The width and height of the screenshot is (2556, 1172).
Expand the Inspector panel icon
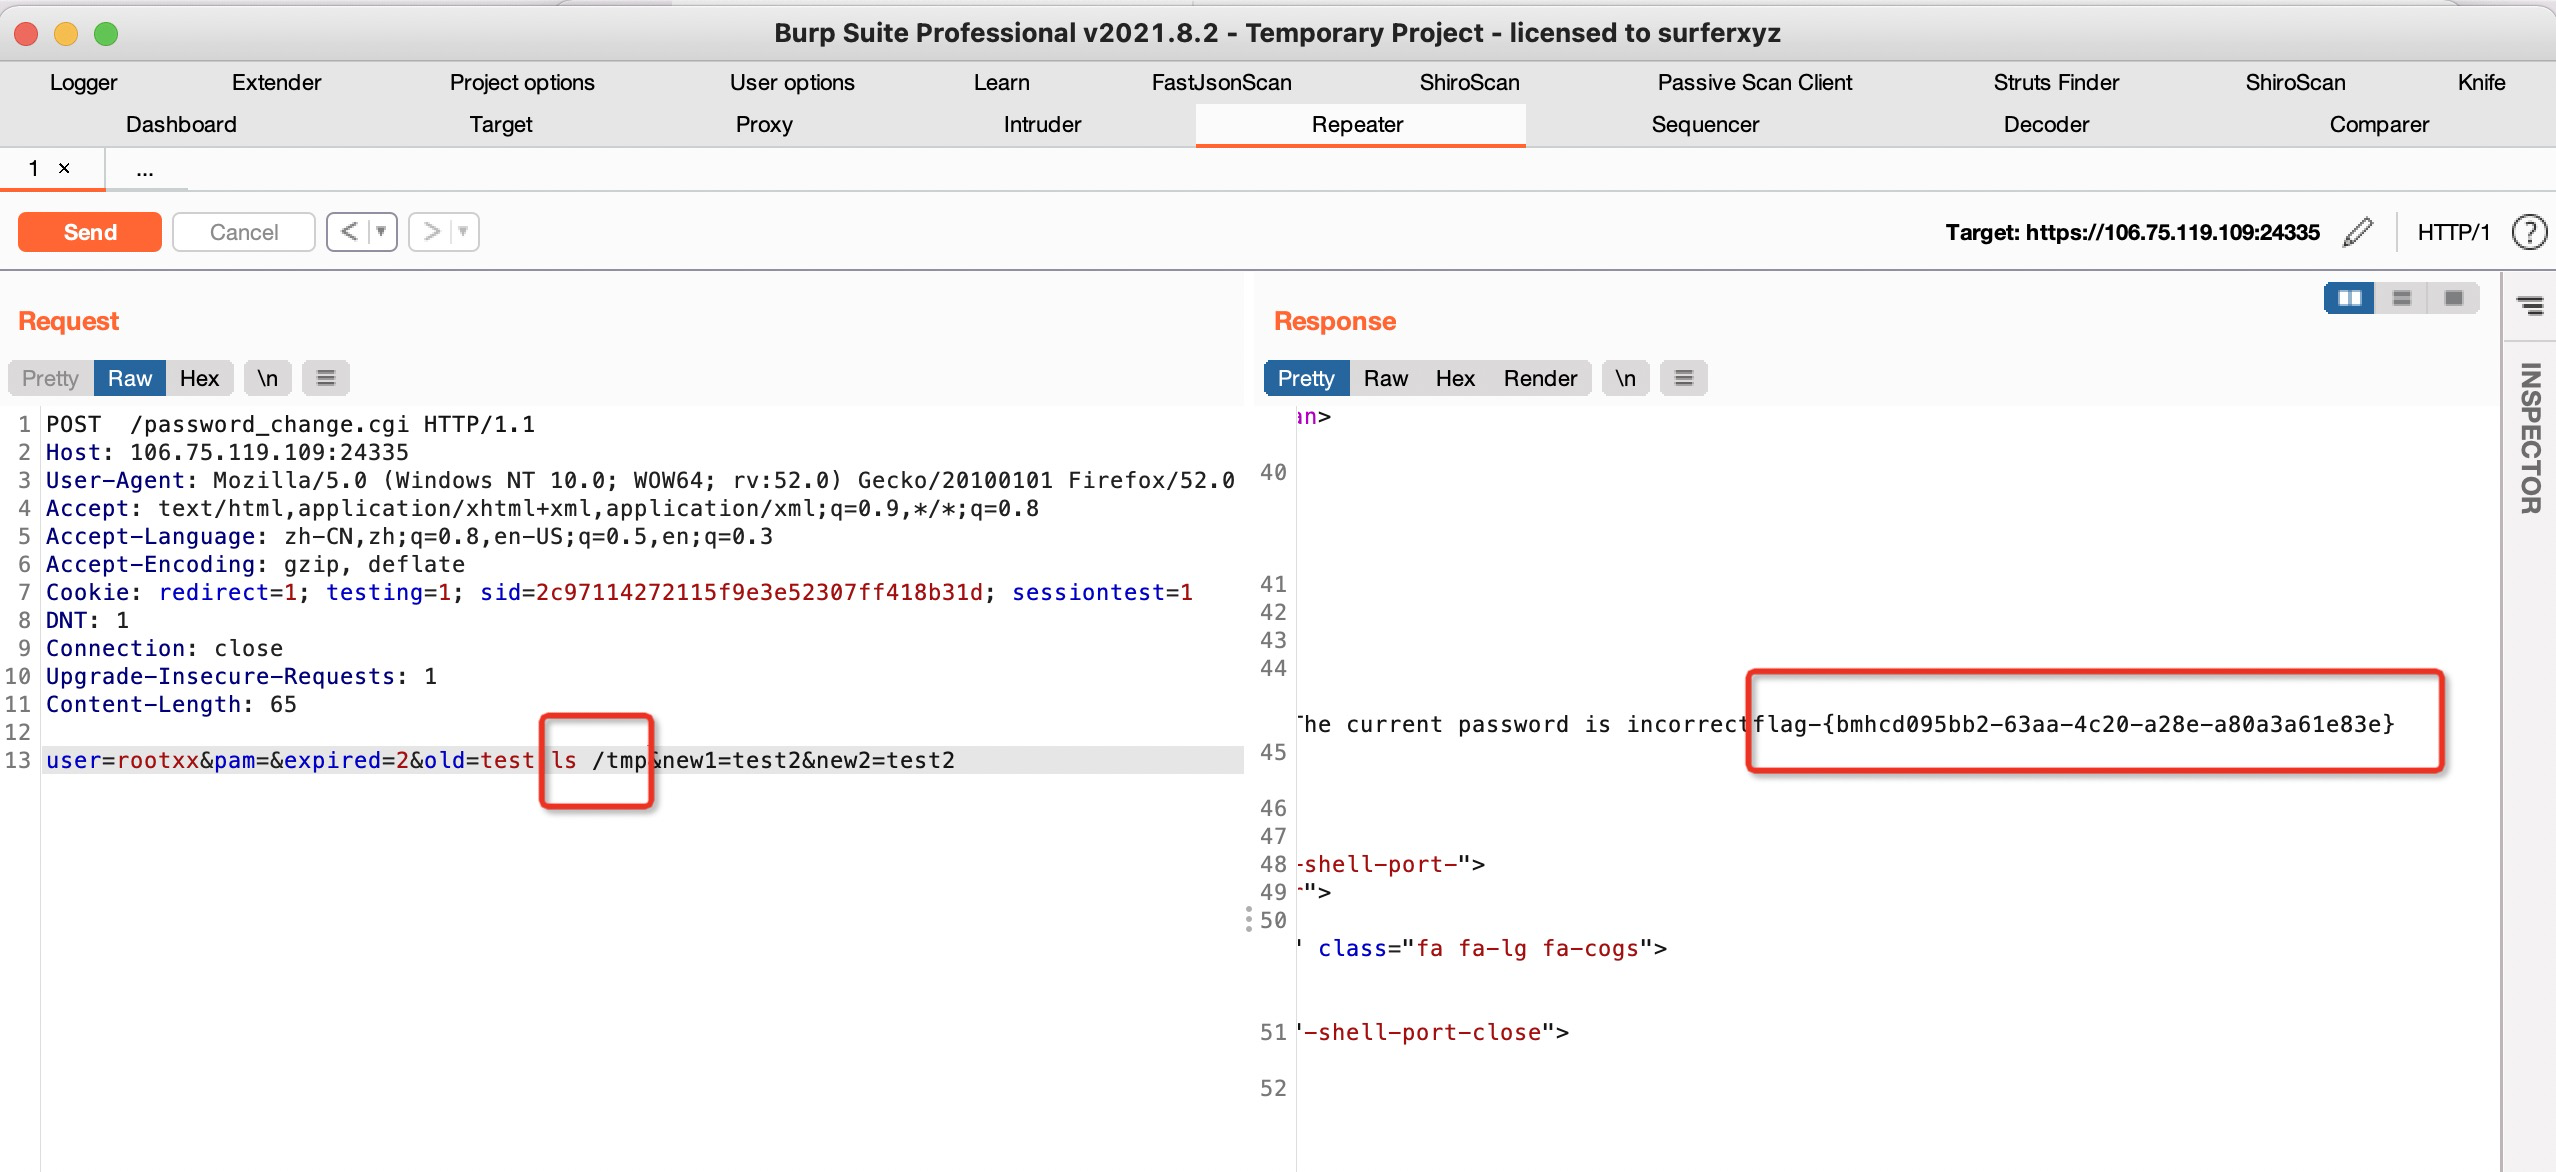(2530, 305)
